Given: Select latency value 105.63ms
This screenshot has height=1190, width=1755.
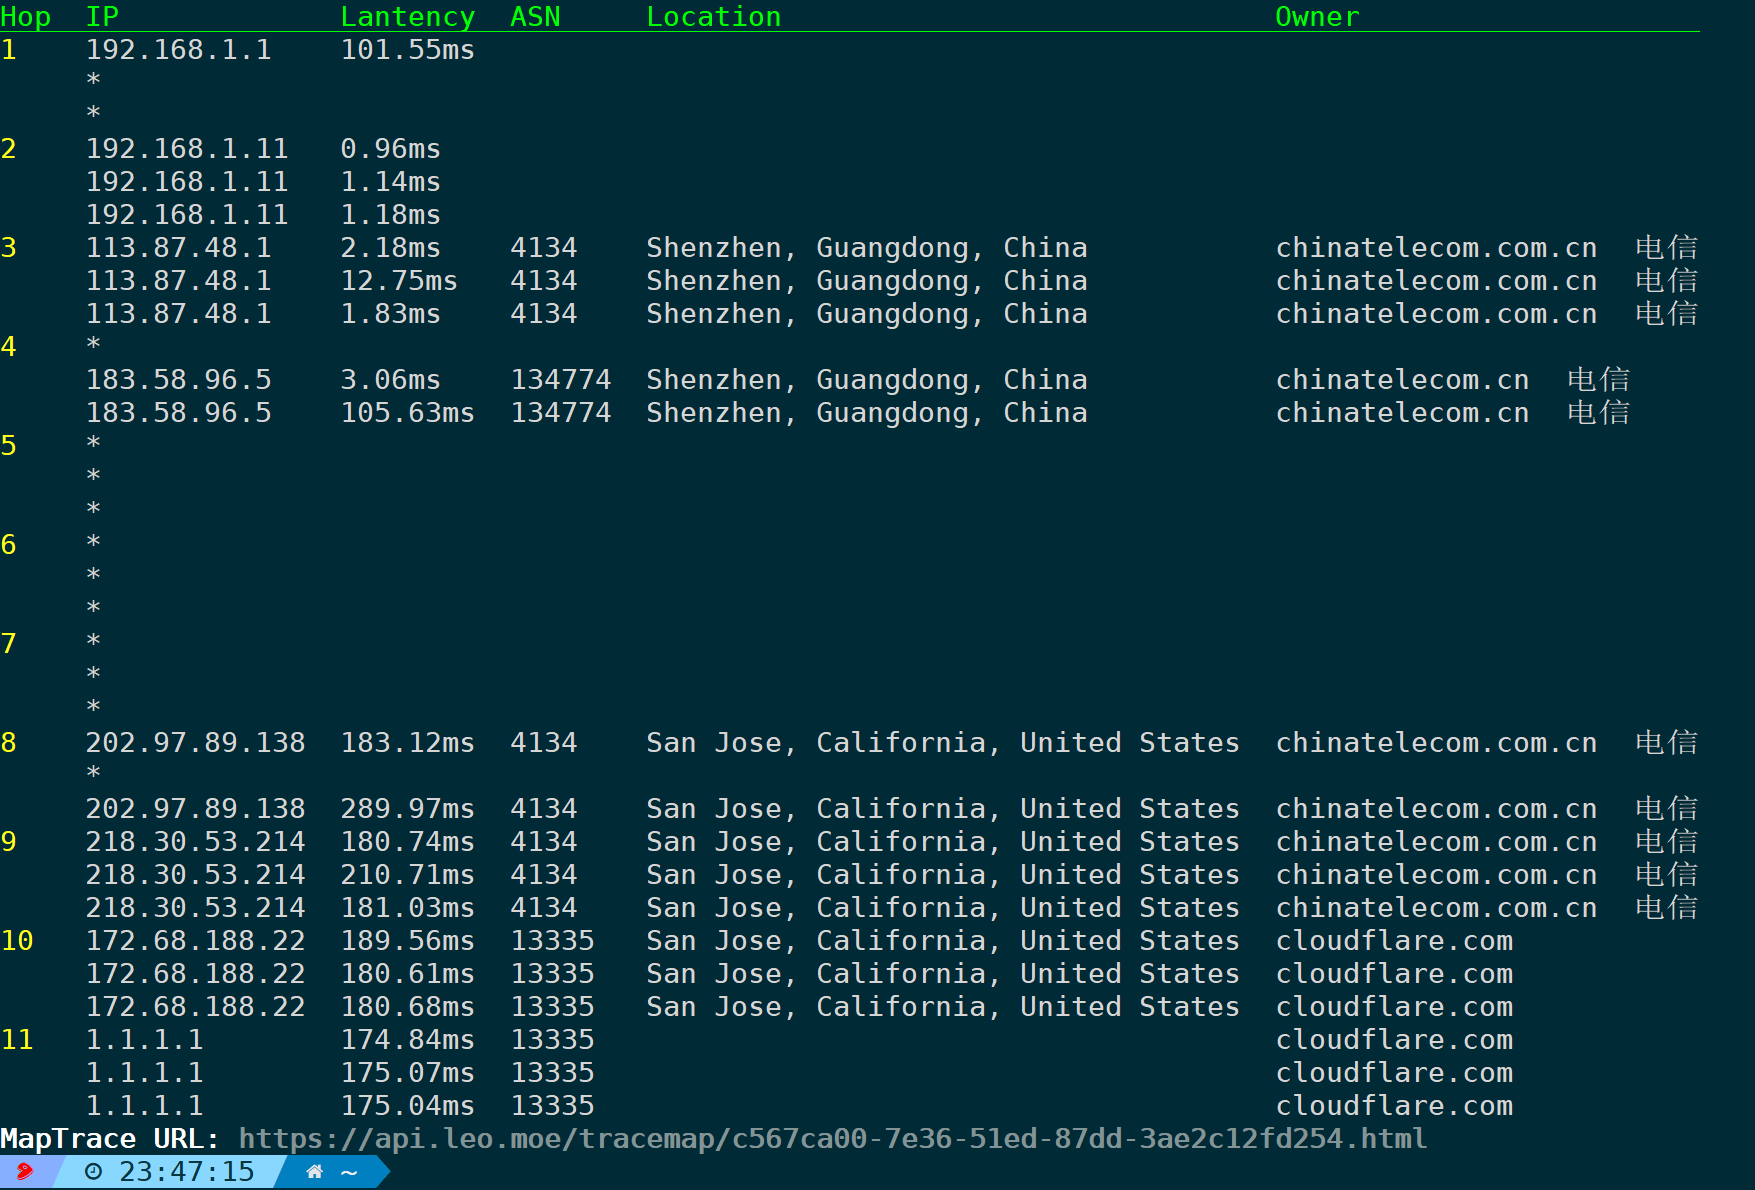Looking at the screenshot, I should pyautogui.click(x=408, y=413).
